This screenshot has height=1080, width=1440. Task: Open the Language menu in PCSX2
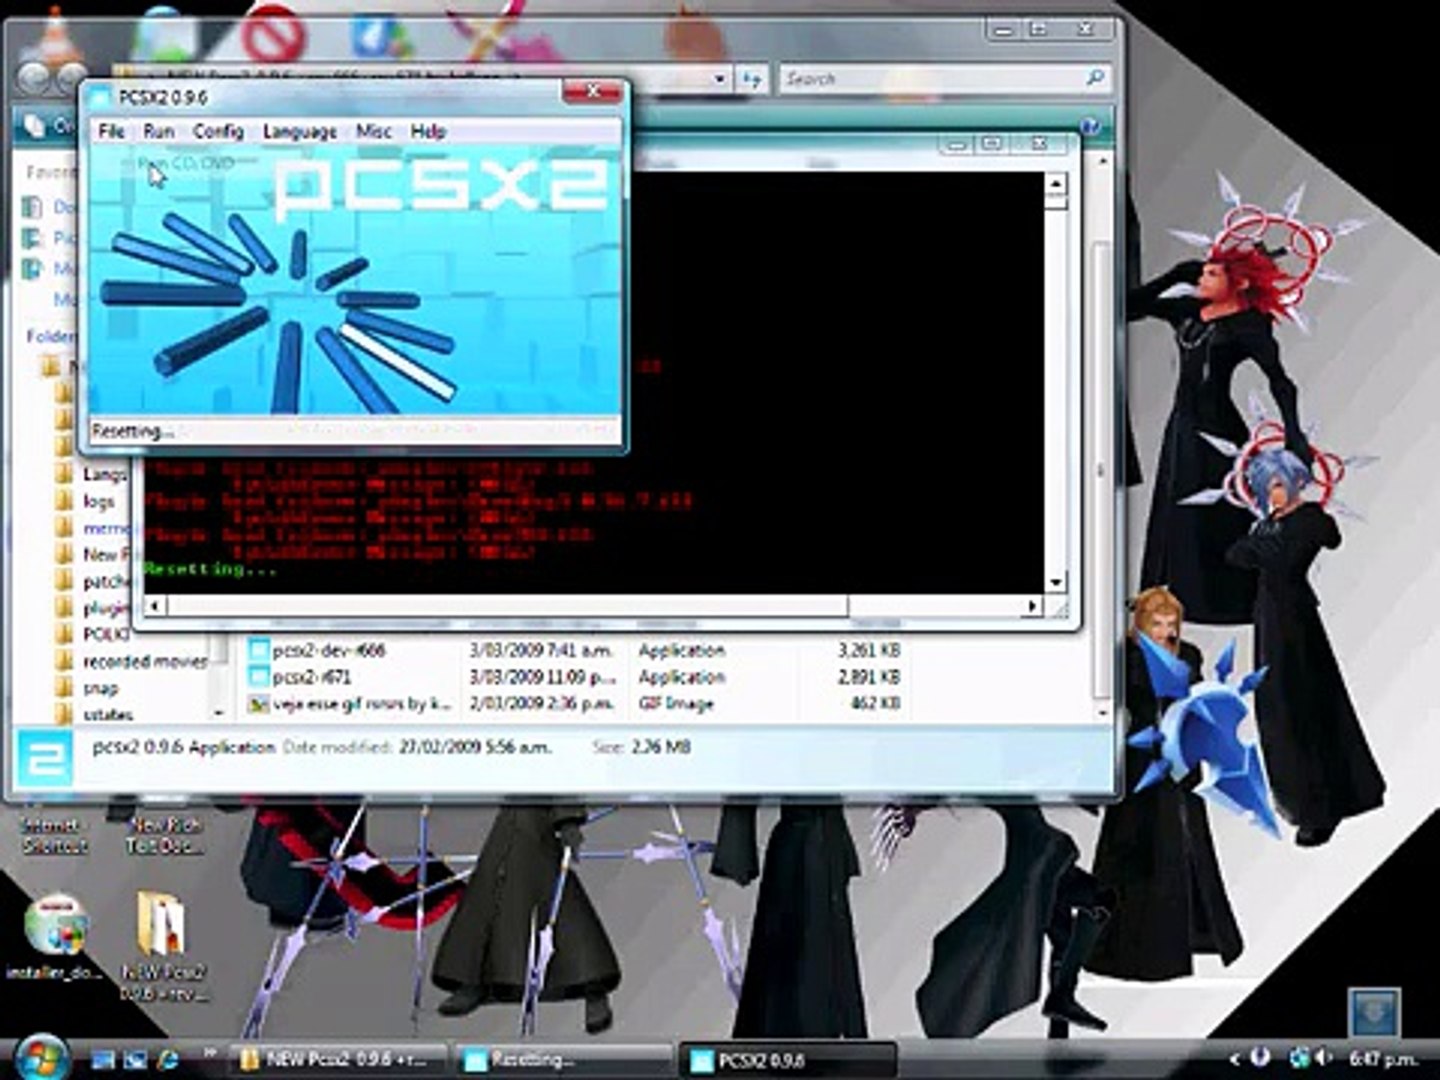pyautogui.click(x=299, y=131)
